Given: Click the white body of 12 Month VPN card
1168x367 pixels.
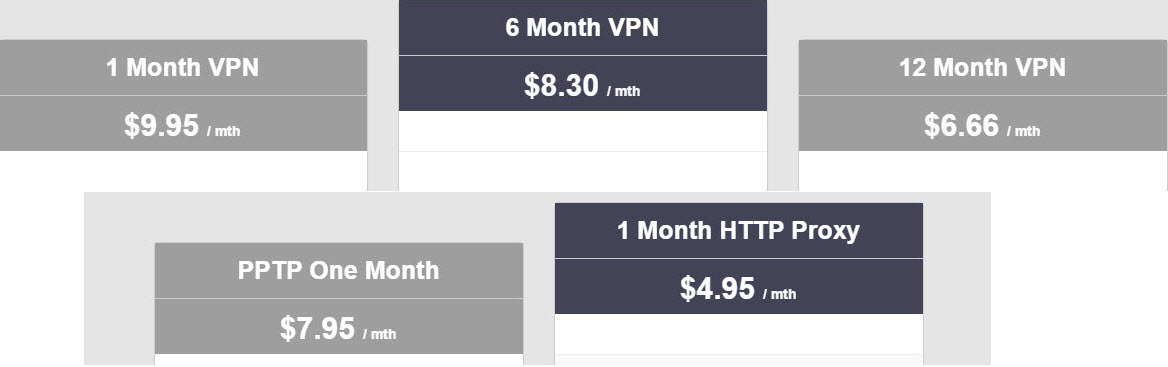Looking at the screenshot, I should 983,170.
